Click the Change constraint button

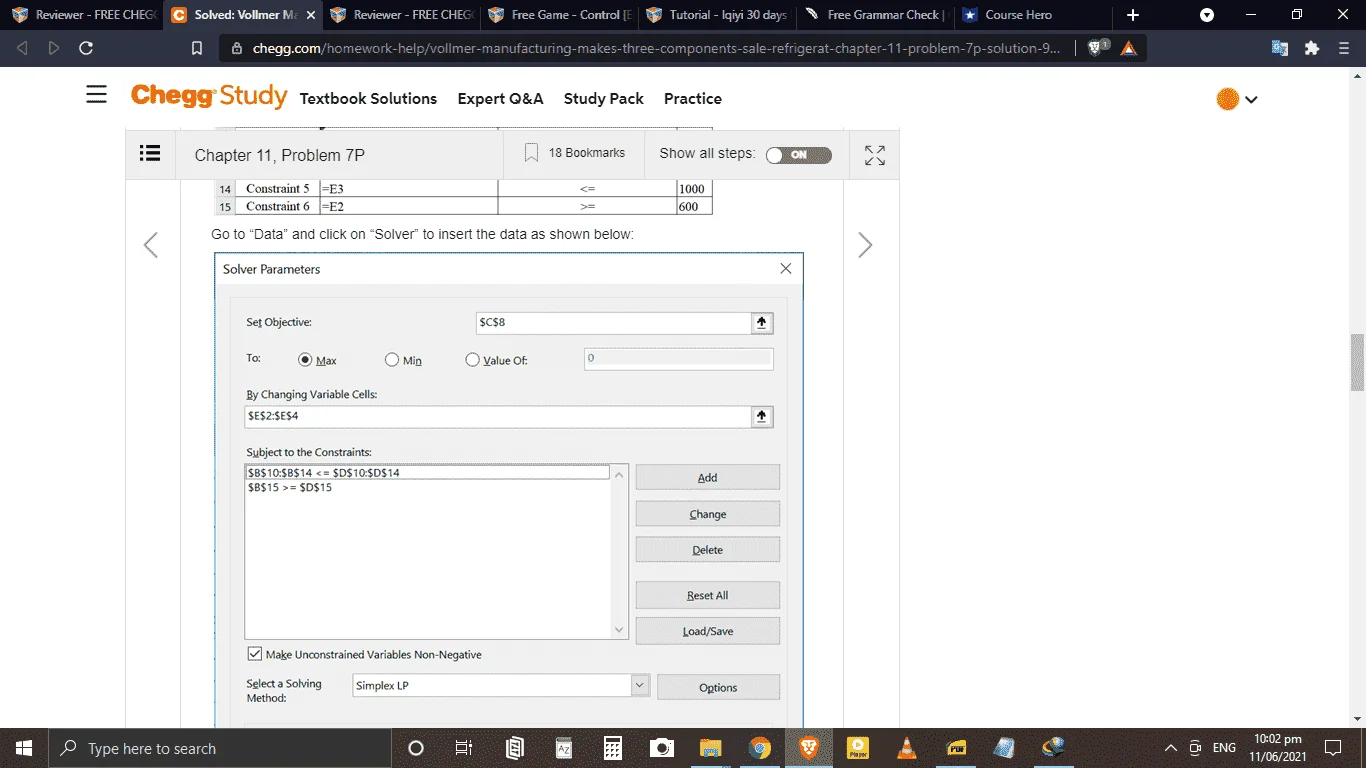pos(707,514)
